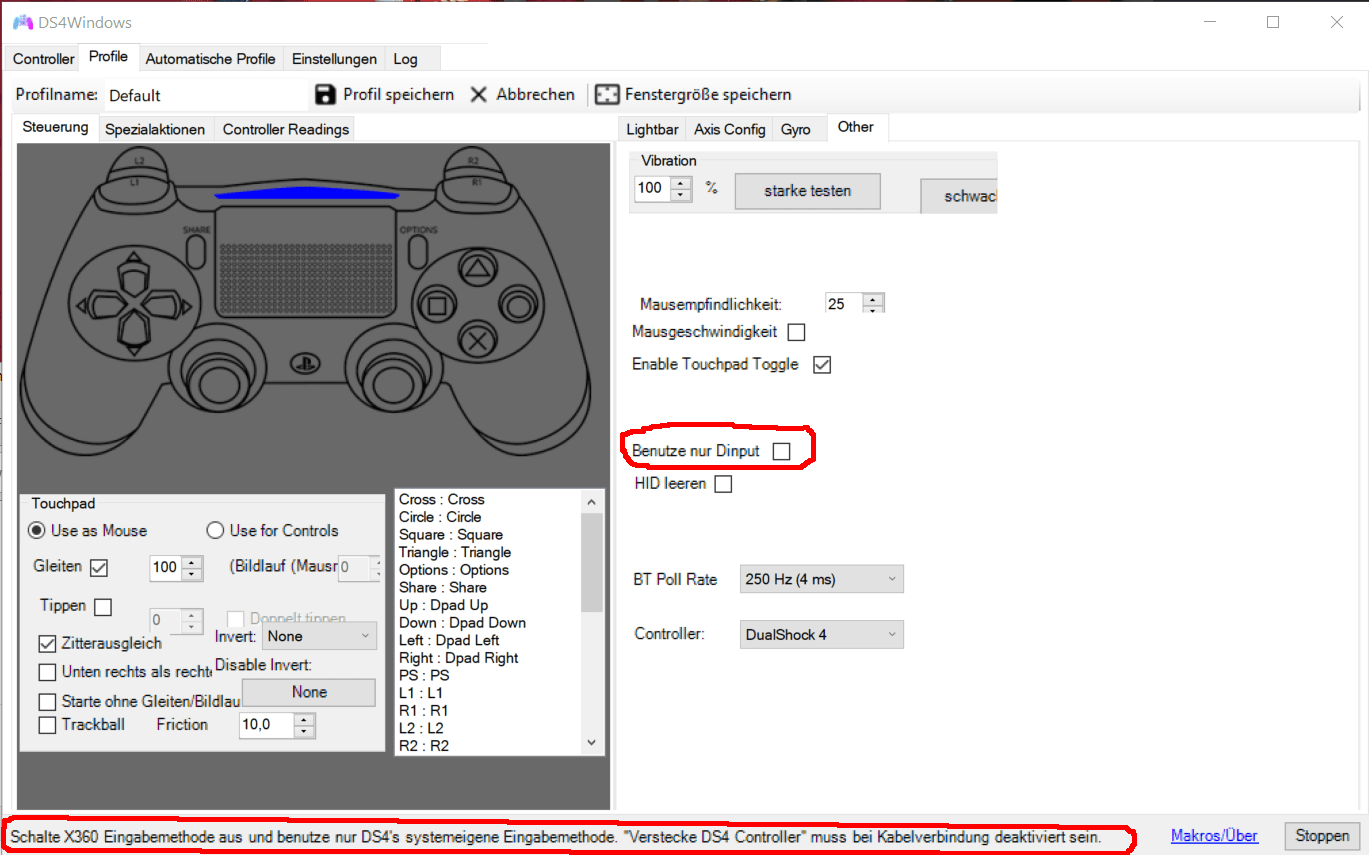Click starke testen vibration button
This screenshot has height=855, width=1369.
pyautogui.click(x=808, y=191)
